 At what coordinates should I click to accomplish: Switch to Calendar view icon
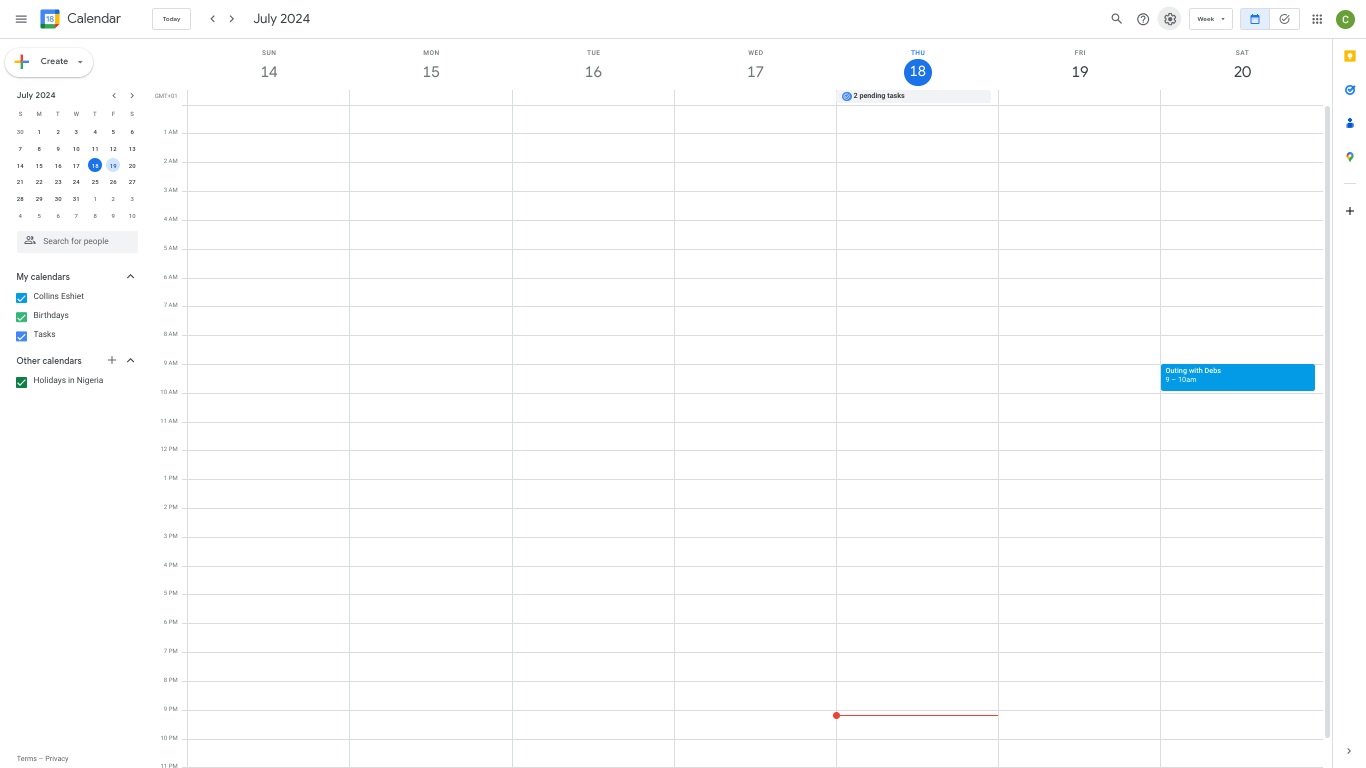tap(1255, 19)
